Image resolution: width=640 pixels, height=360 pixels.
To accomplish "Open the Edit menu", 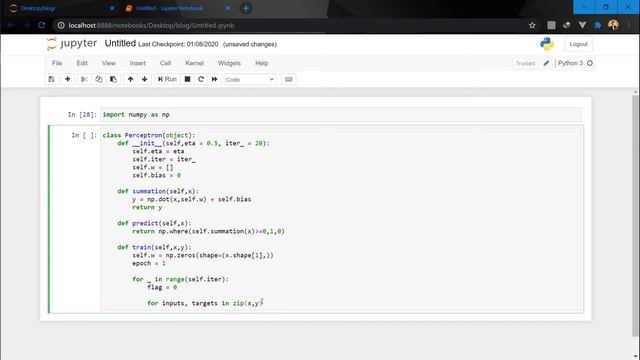I will pos(82,63).
